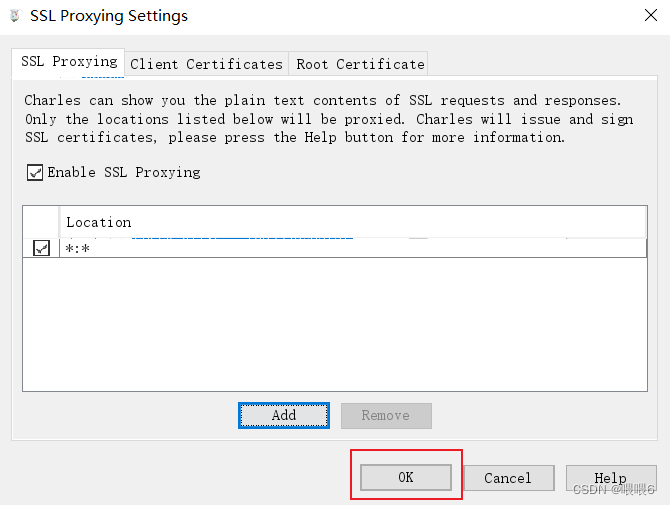Click the Charles description paragraph text
Viewport: 670px width, 505px height.
coord(322,119)
